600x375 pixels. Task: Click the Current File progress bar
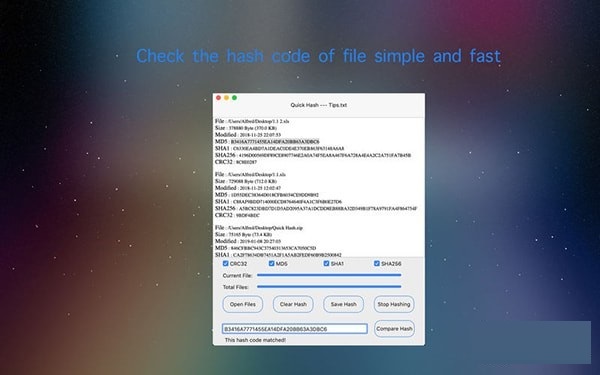point(329,275)
